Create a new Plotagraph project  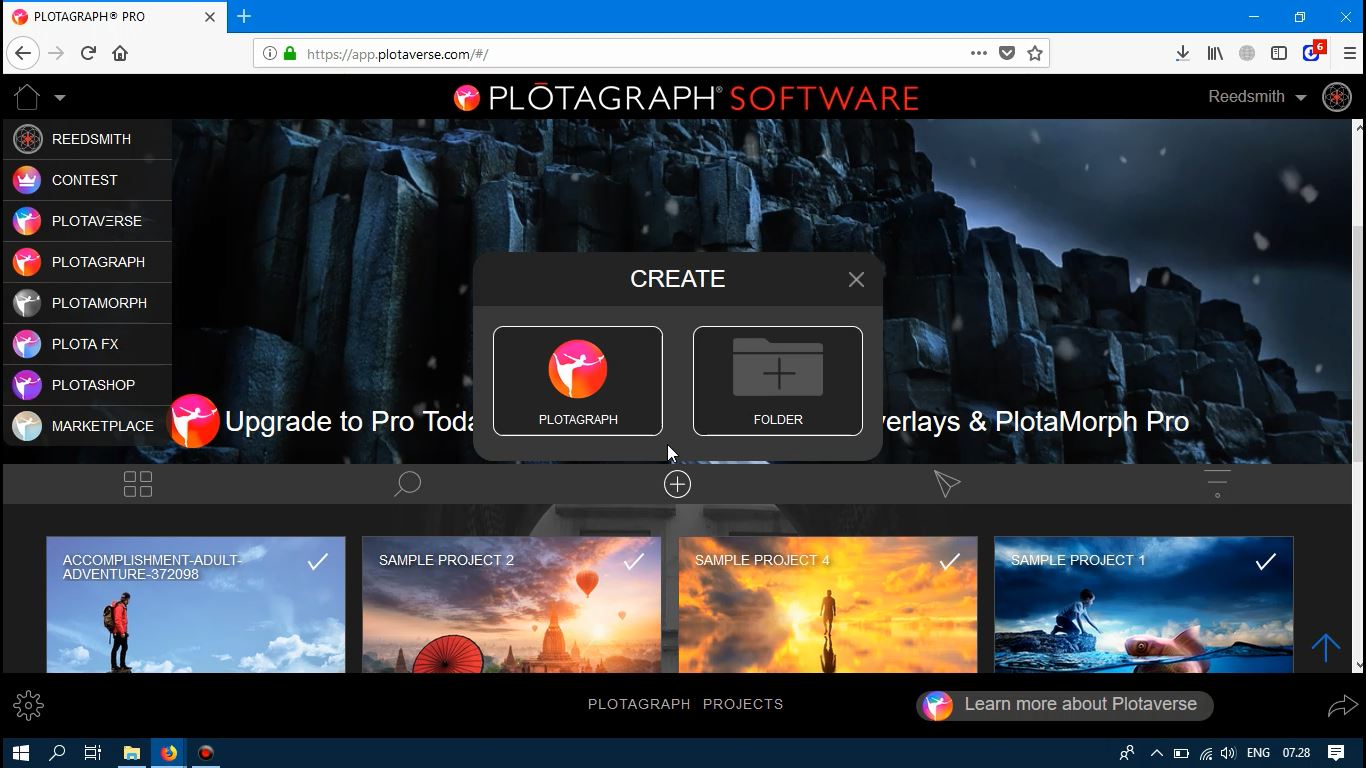point(578,381)
